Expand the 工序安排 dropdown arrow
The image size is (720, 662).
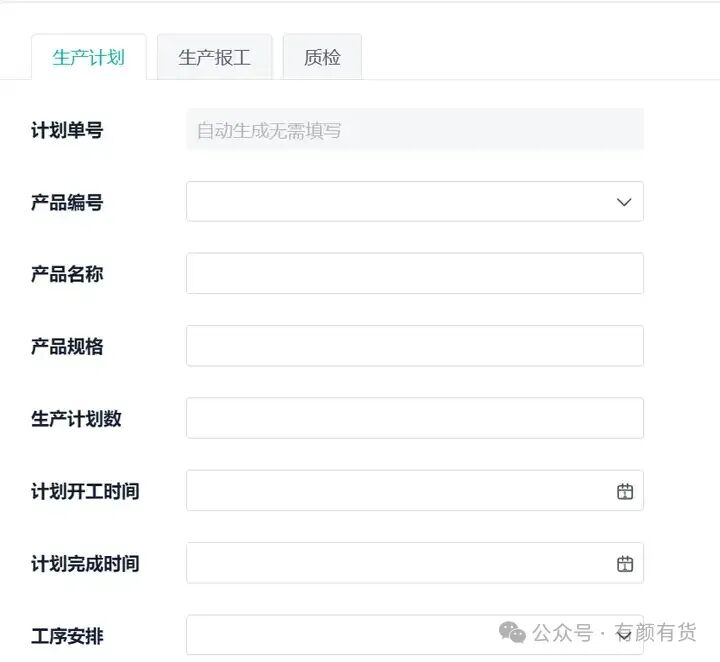pyautogui.click(x=624, y=636)
